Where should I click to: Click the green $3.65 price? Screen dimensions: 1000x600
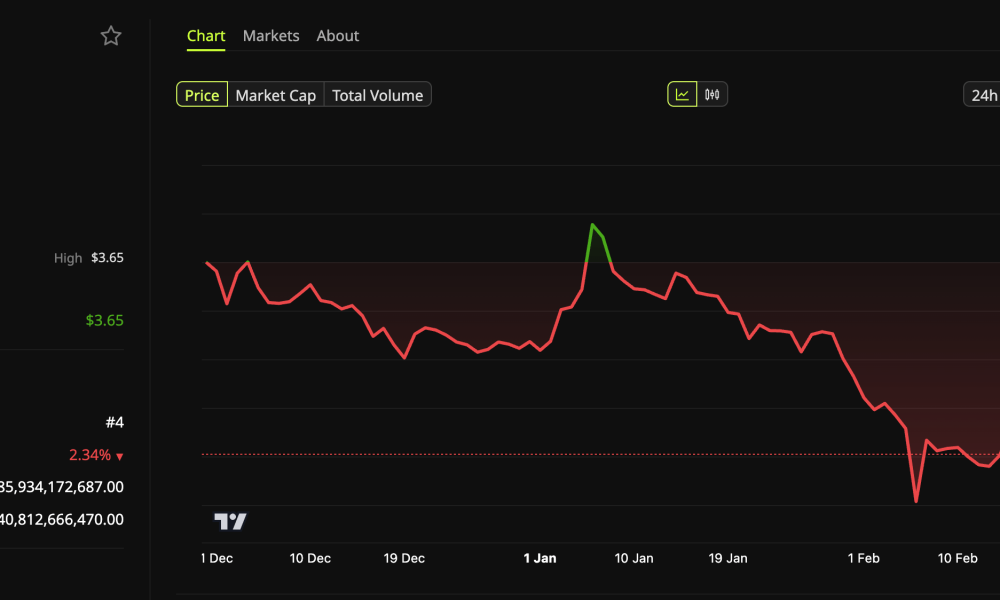[x=103, y=320]
